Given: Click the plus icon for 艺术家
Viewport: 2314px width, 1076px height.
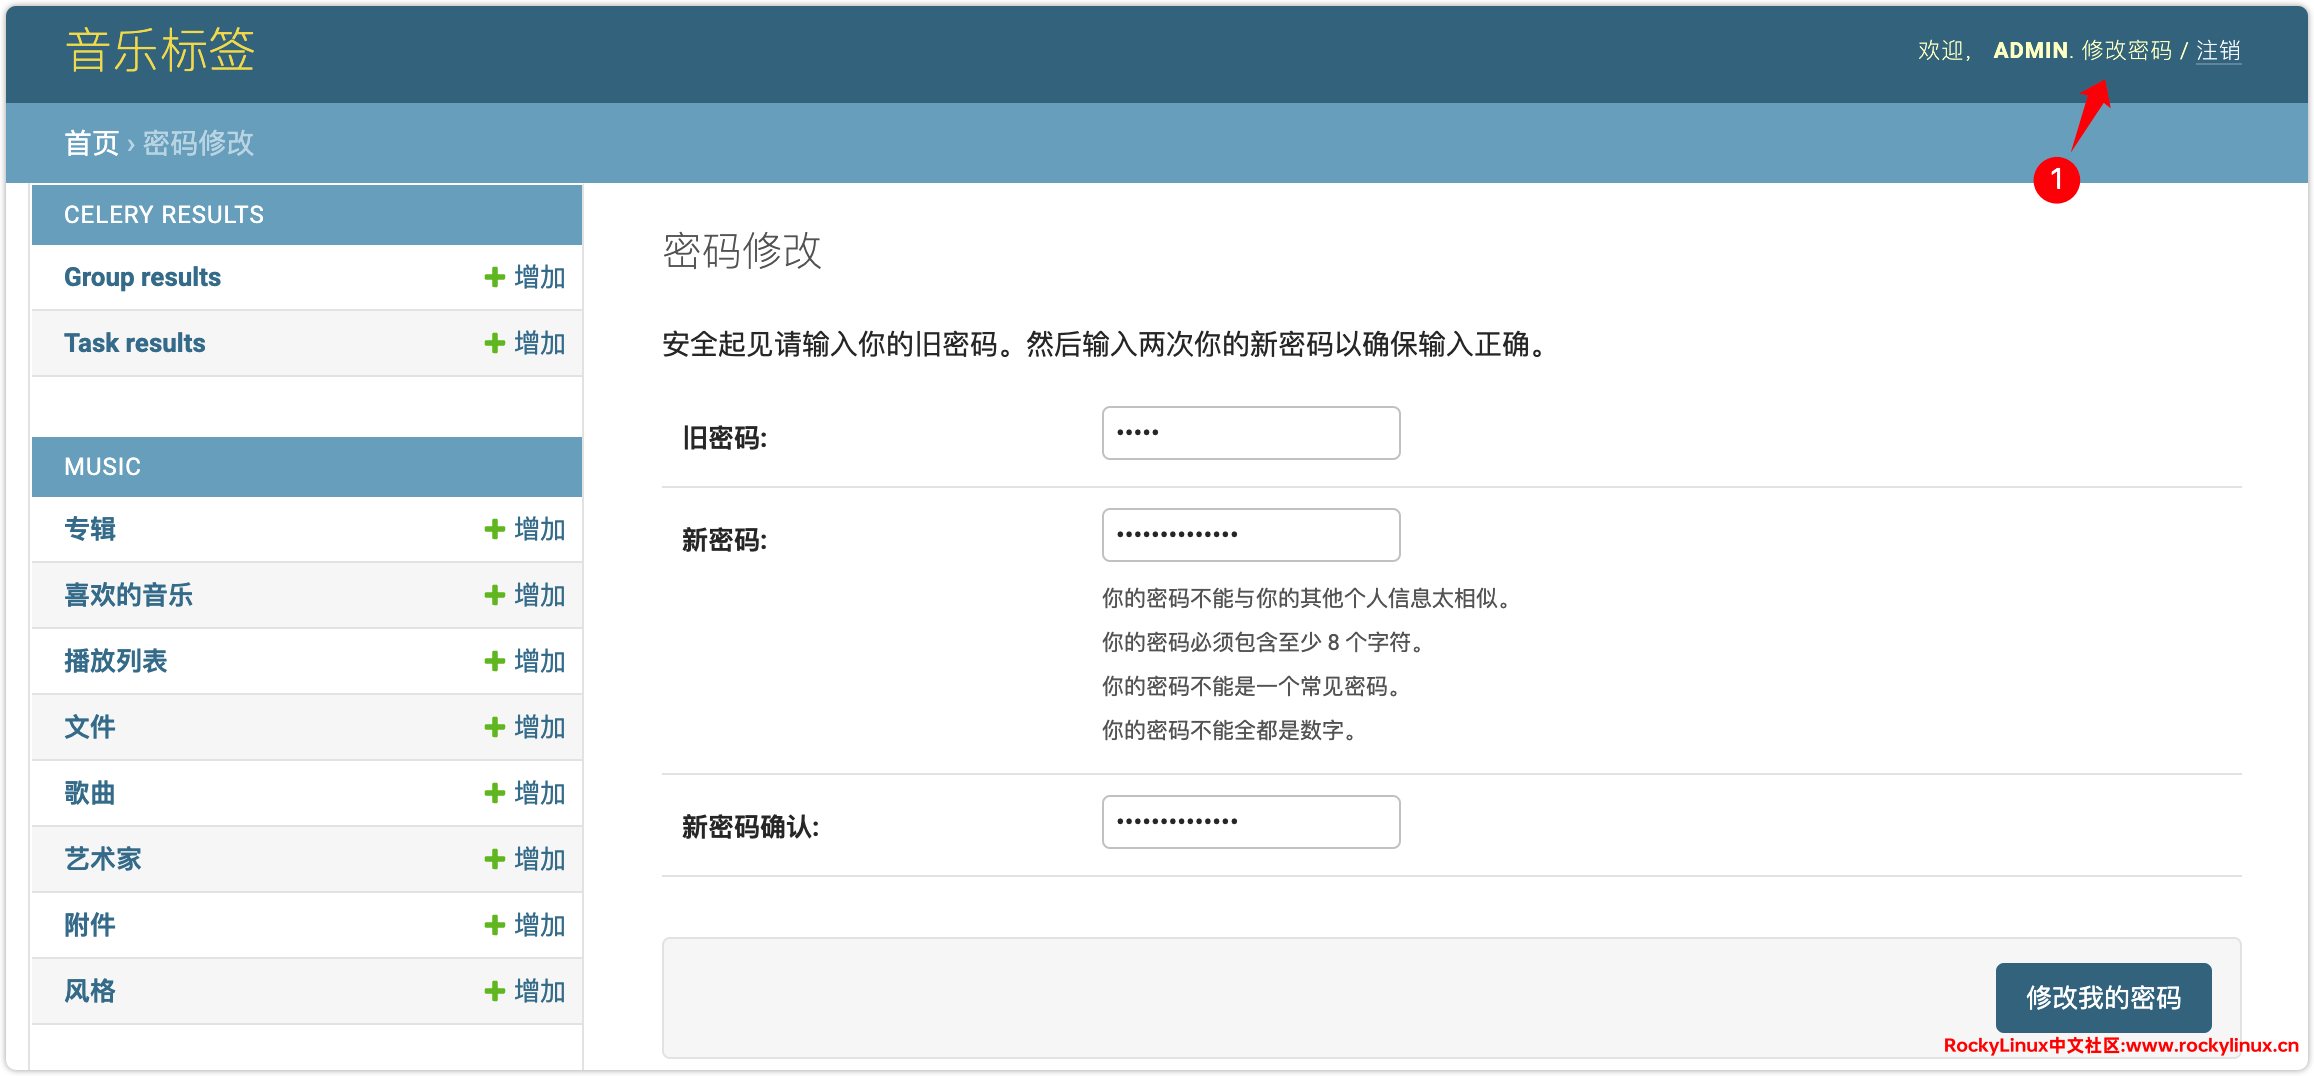Looking at the screenshot, I should pos(494,859).
